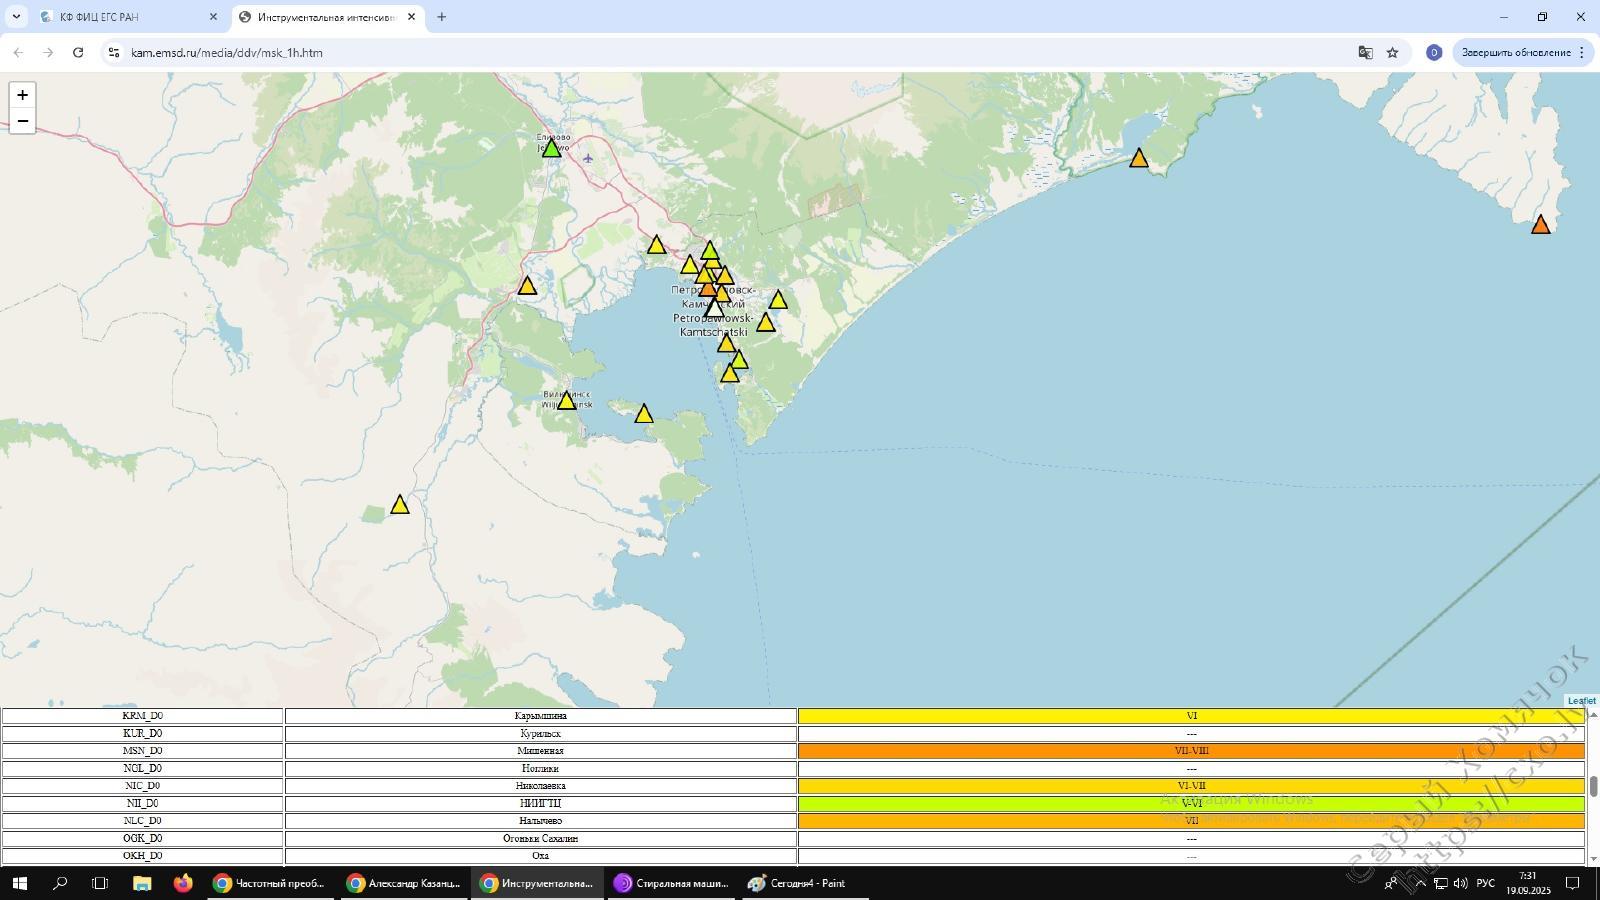Open the Leaflet attribution link
The width and height of the screenshot is (1600, 900).
point(1581,701)
